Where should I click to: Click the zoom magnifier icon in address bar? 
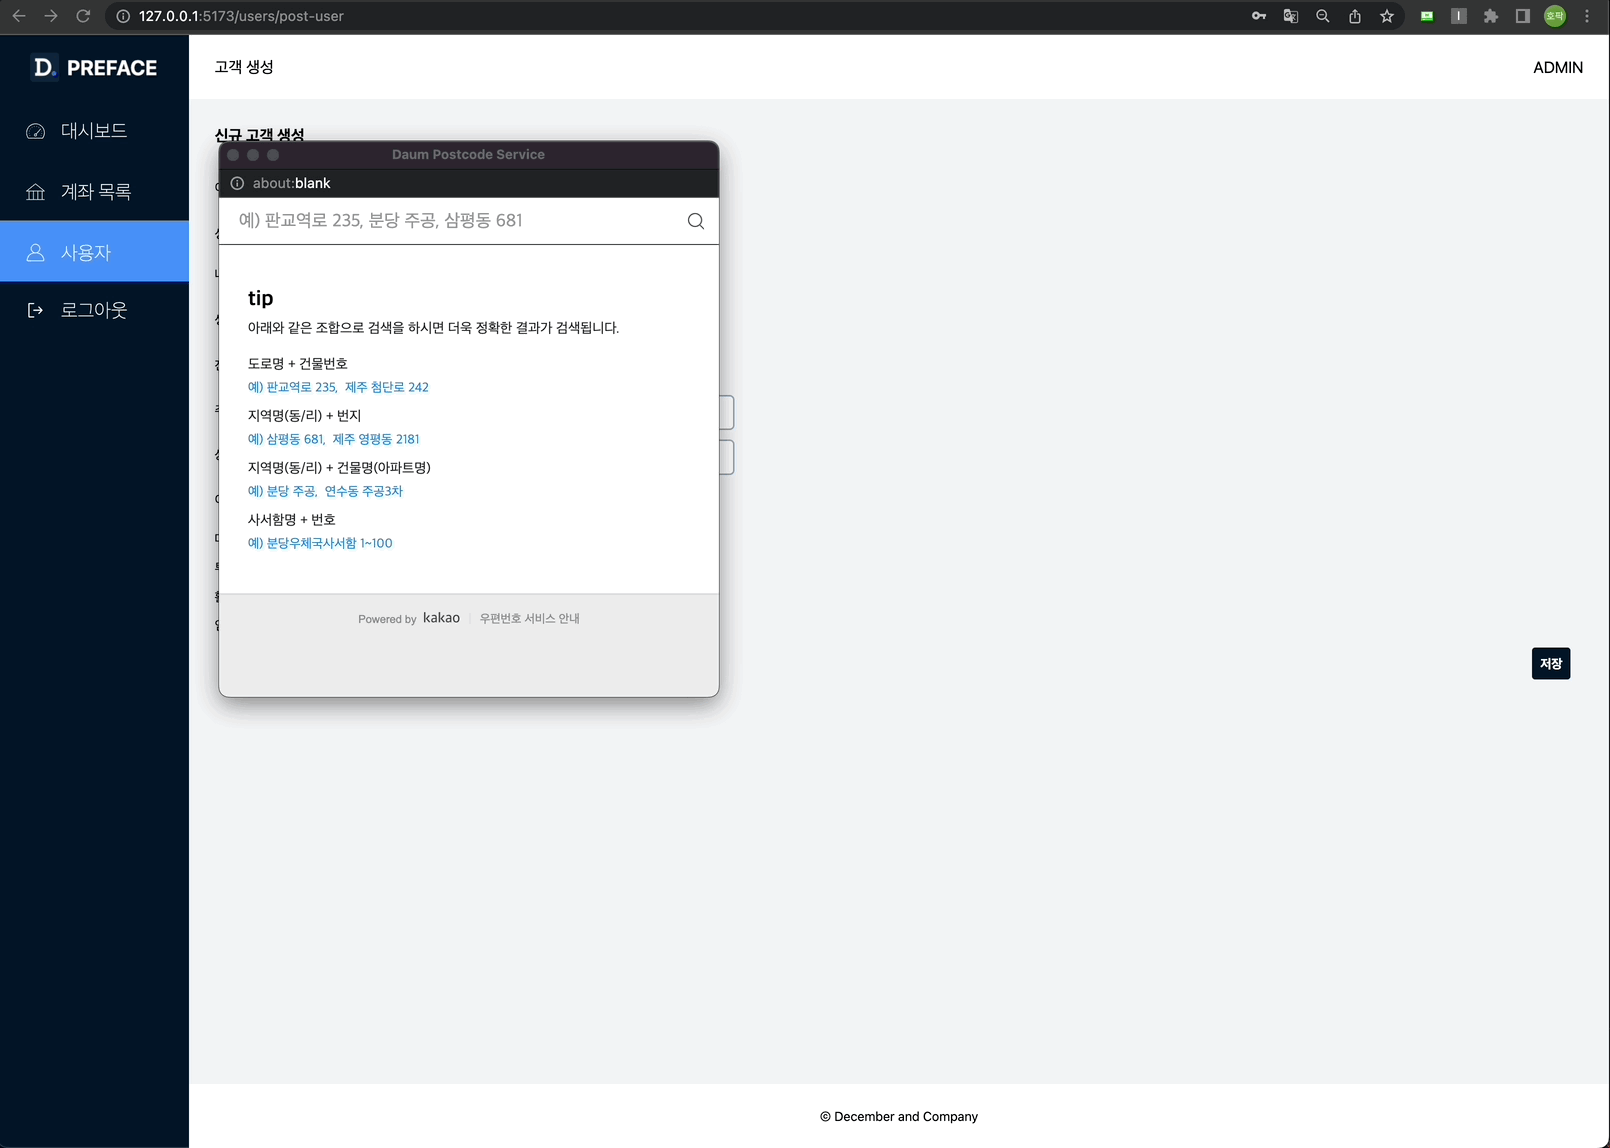click(1323, 16)
